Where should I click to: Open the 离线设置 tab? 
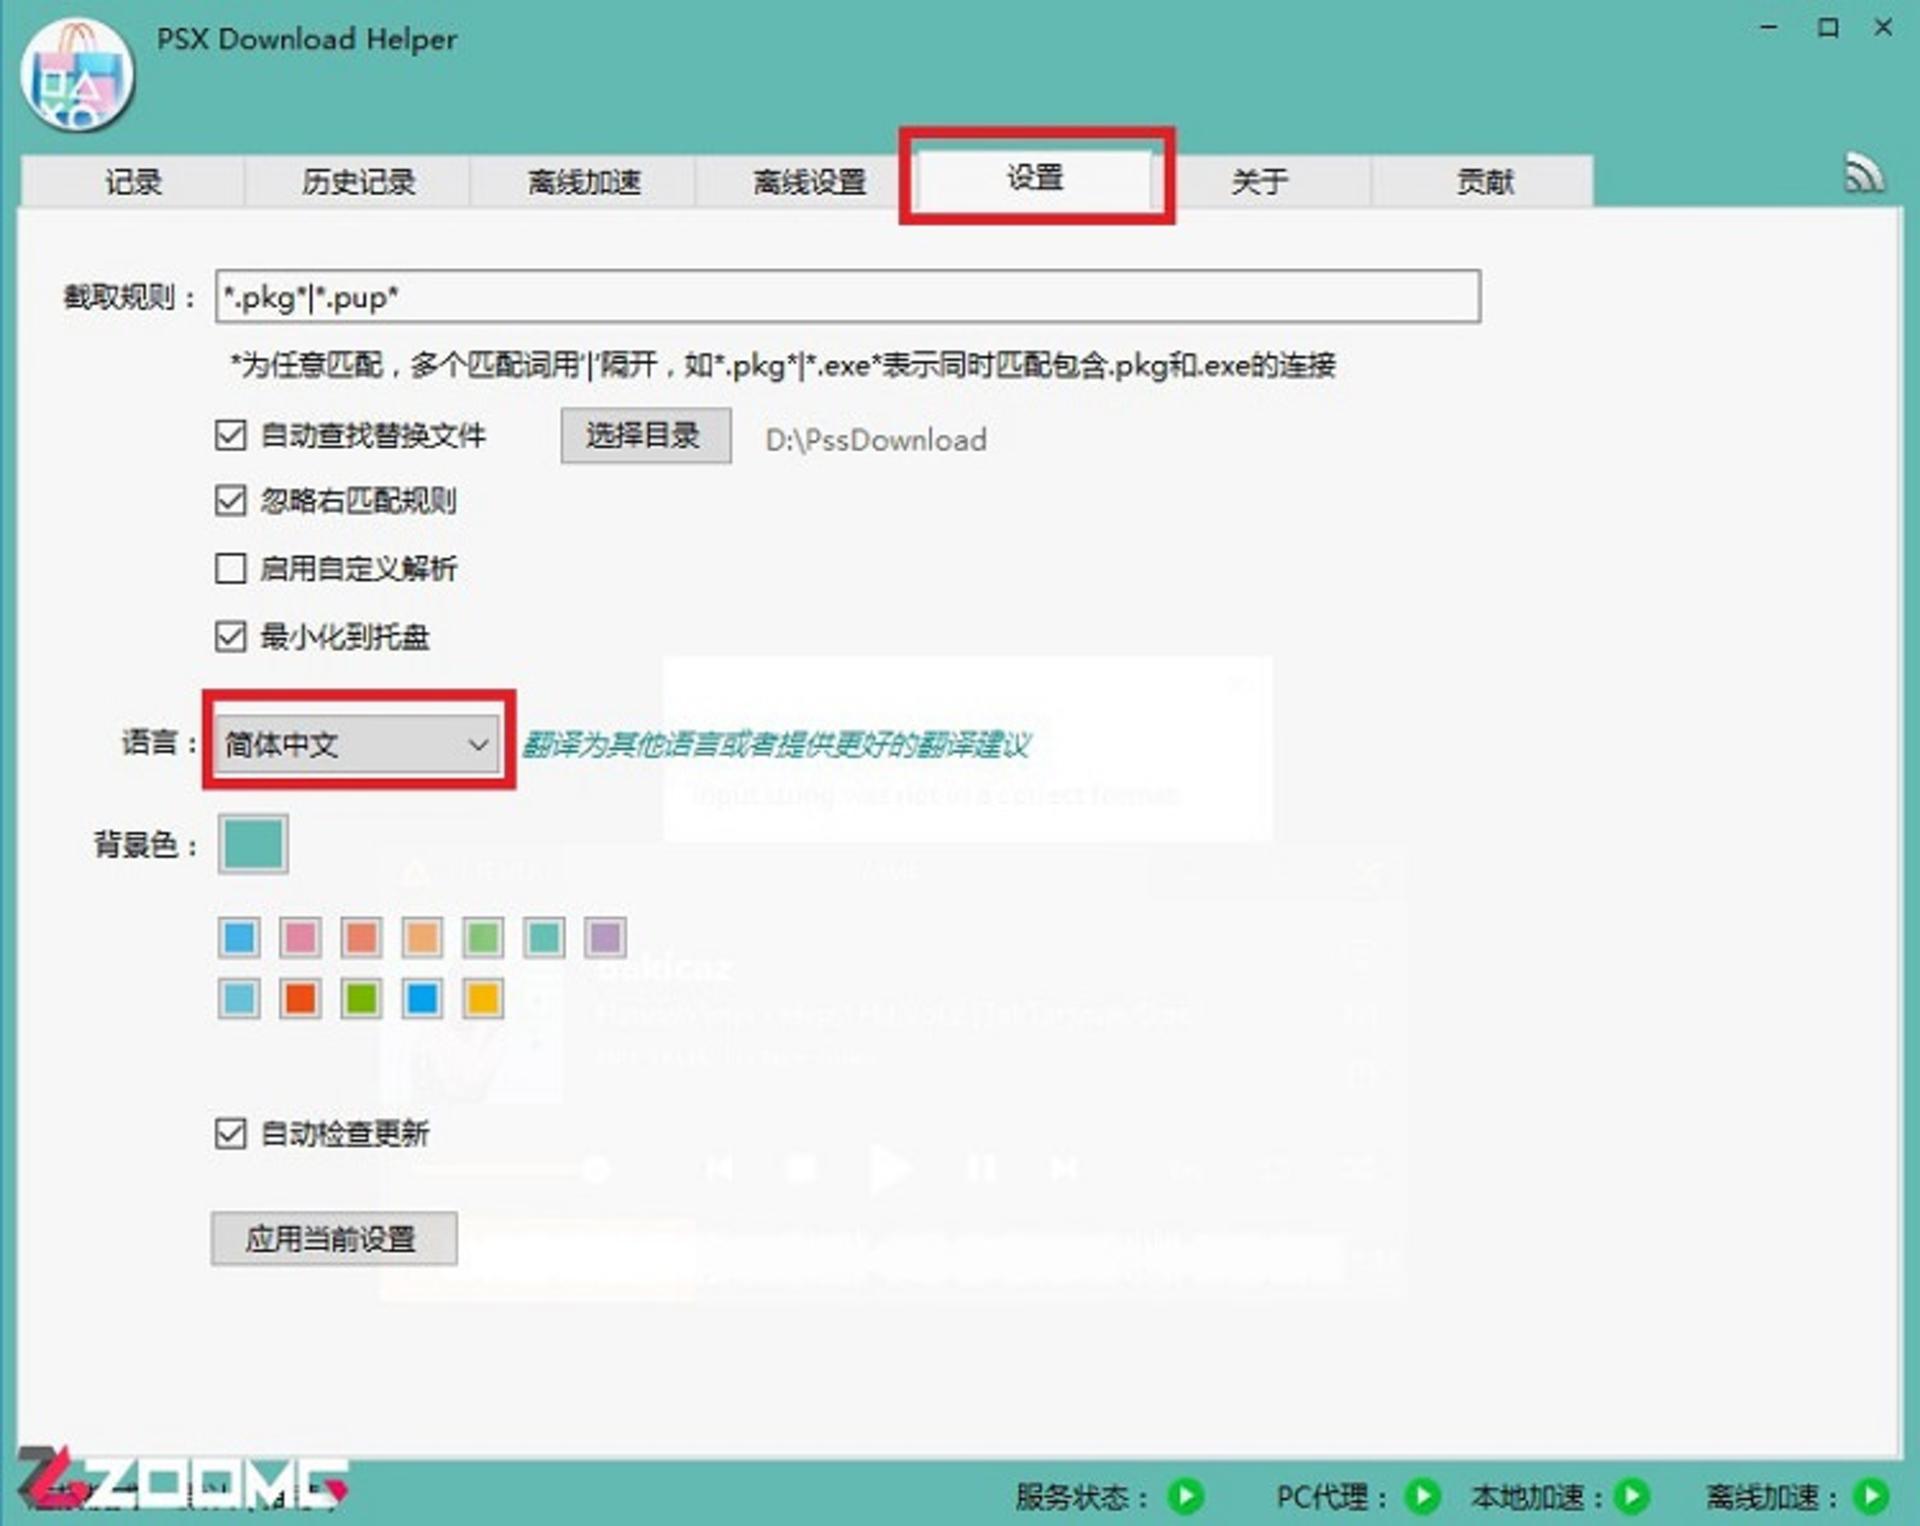[809, 181]
